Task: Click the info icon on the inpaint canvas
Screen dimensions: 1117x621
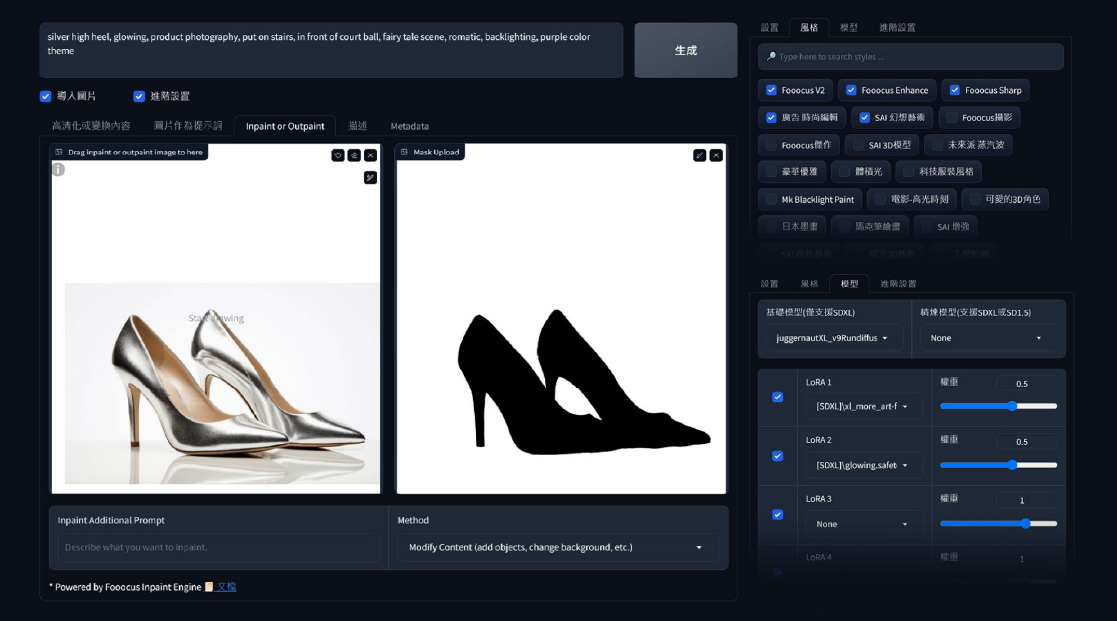Action: pyautogui.click(x=58, y=169)
